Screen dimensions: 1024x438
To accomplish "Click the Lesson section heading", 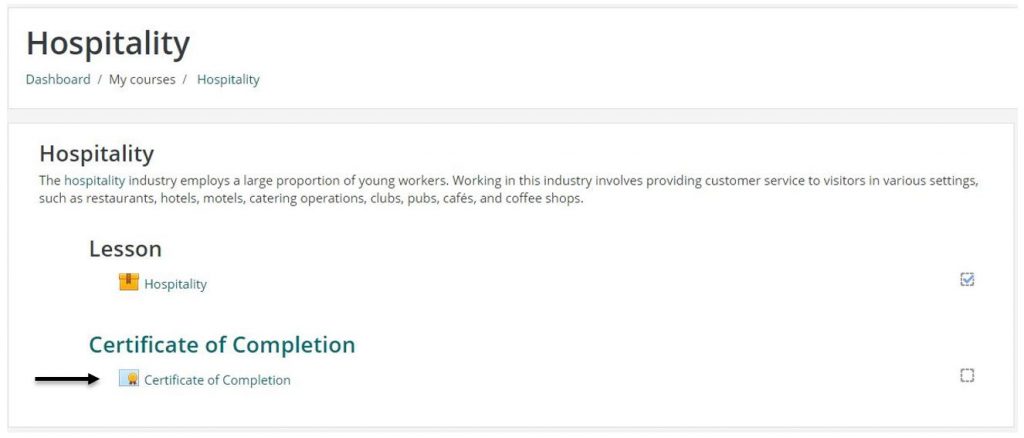I will [125, 249].
